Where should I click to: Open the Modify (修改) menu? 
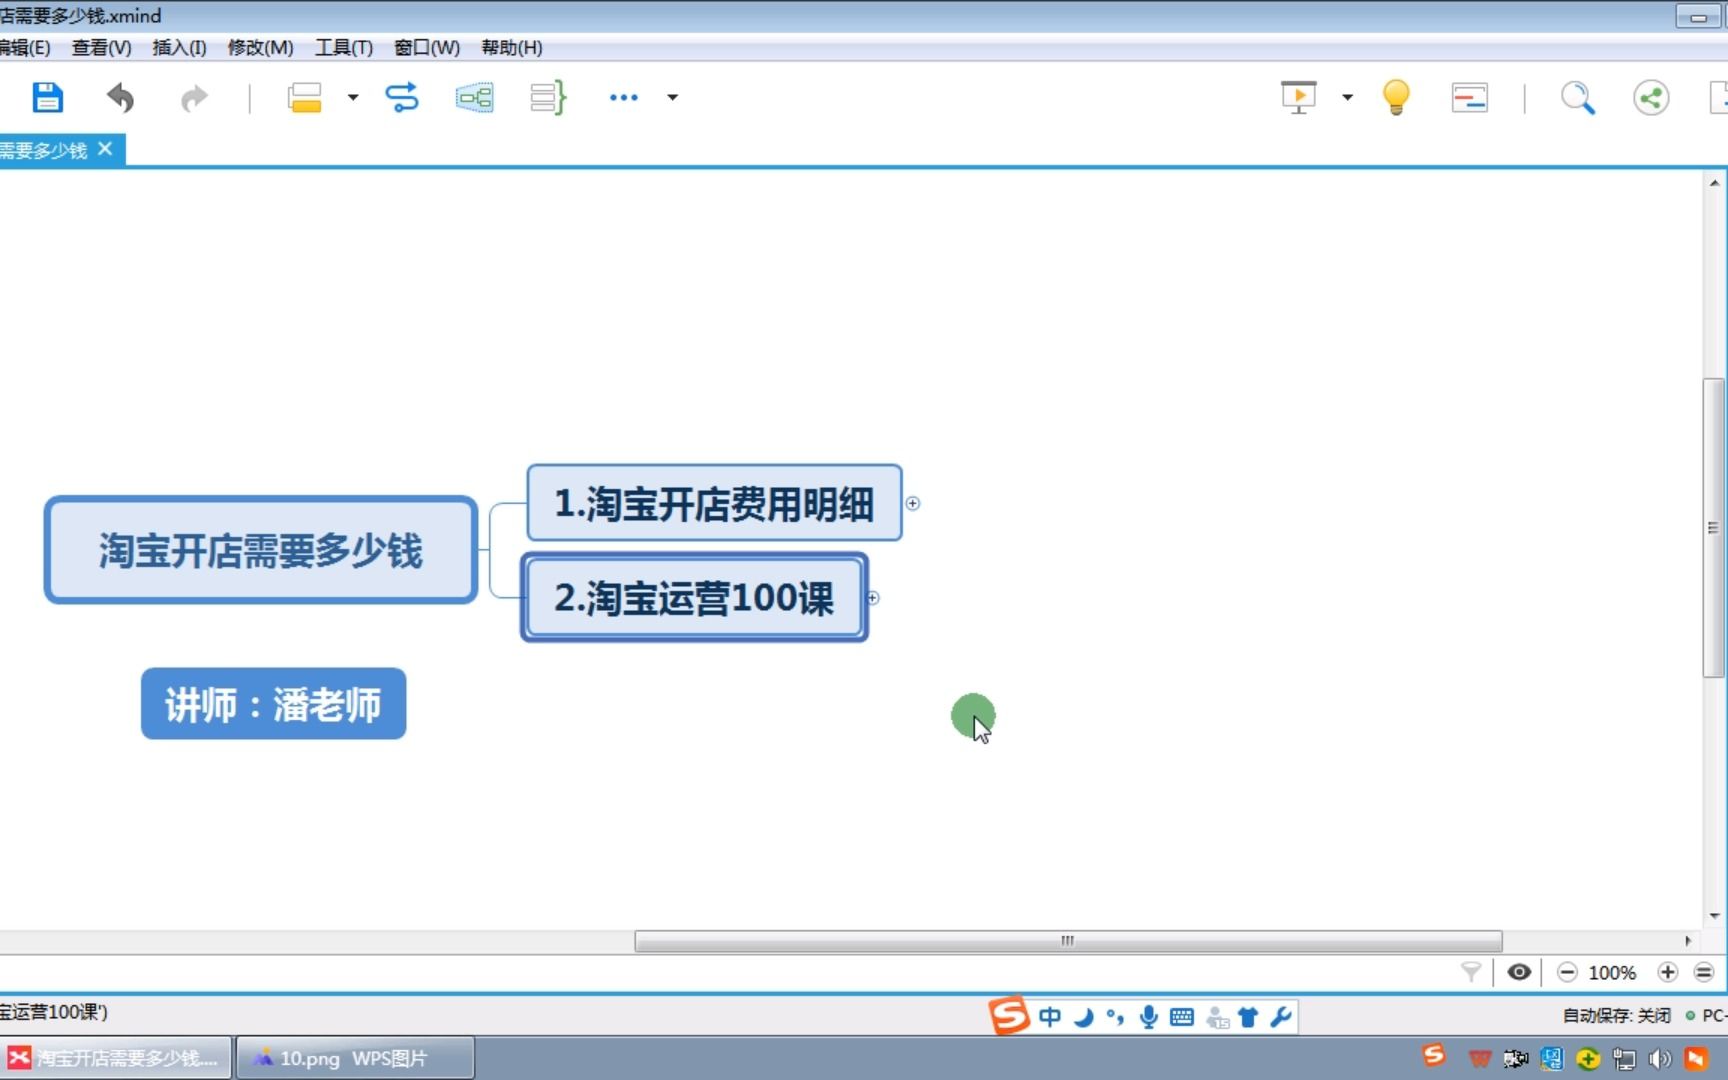(x=260, y=47)
